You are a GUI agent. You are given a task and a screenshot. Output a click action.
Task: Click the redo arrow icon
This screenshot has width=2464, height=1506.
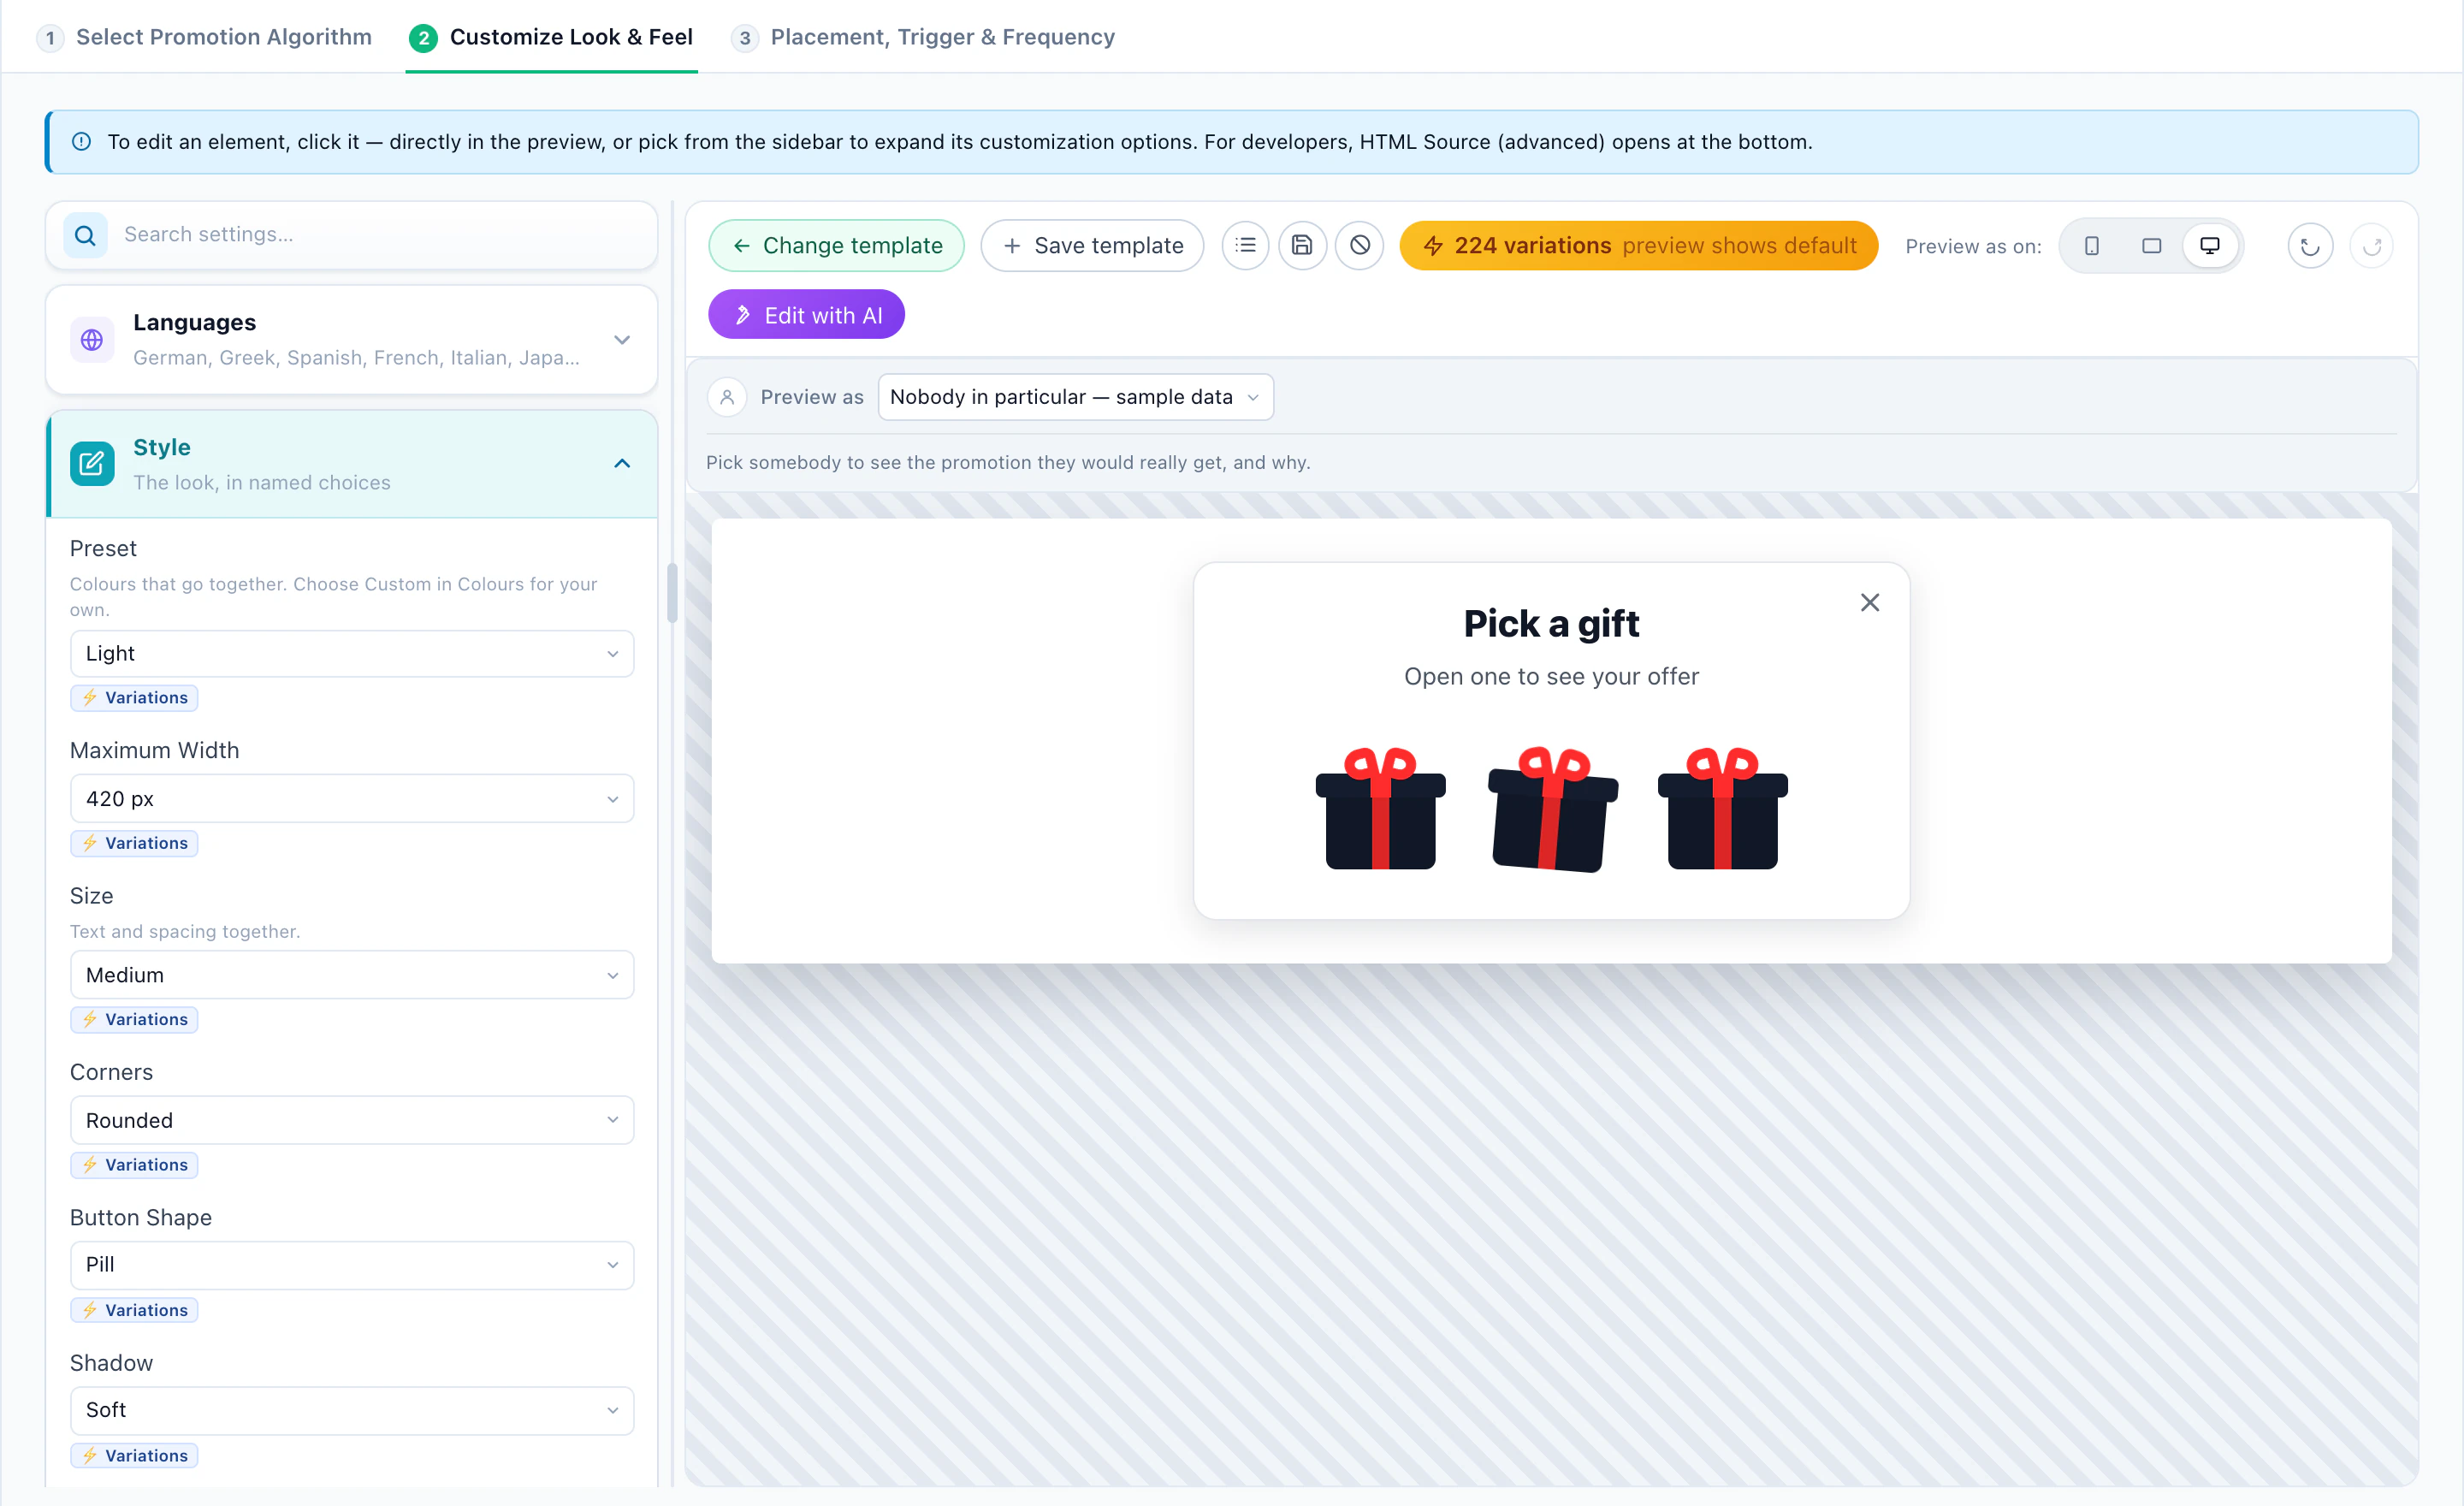coord(2372,246)
